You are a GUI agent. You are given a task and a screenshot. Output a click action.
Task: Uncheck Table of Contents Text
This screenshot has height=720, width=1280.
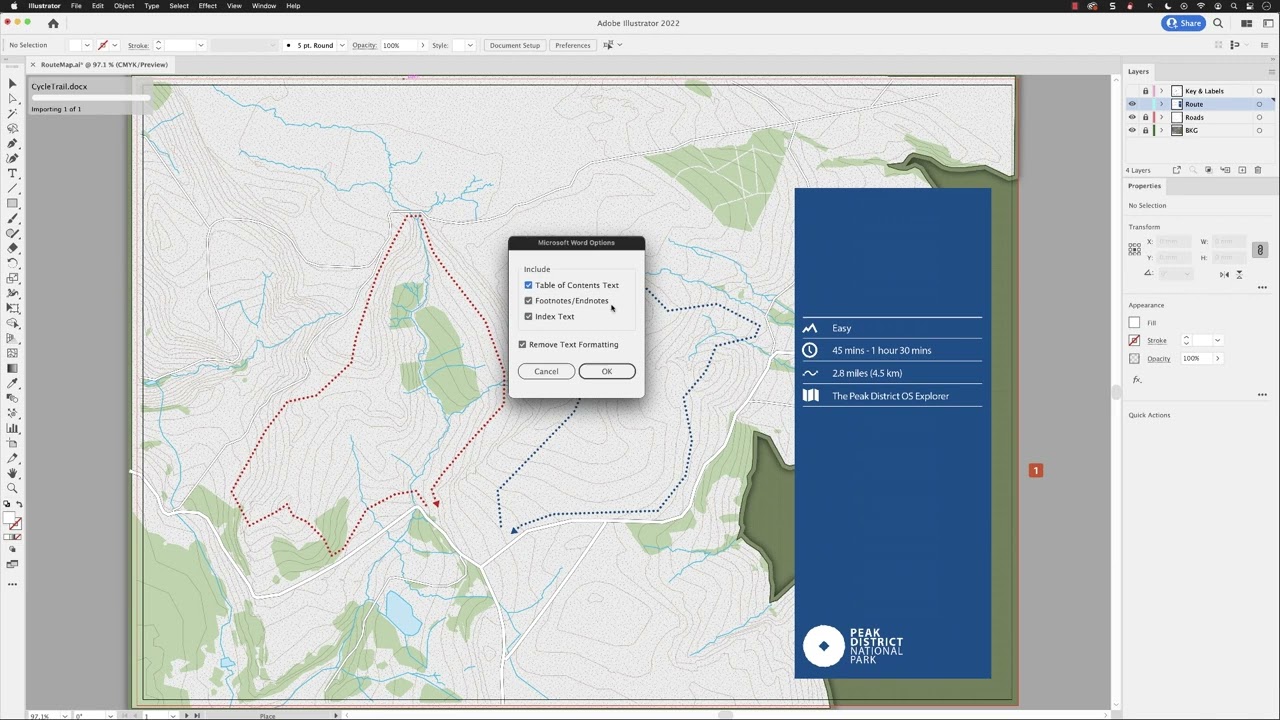[529, 285]
